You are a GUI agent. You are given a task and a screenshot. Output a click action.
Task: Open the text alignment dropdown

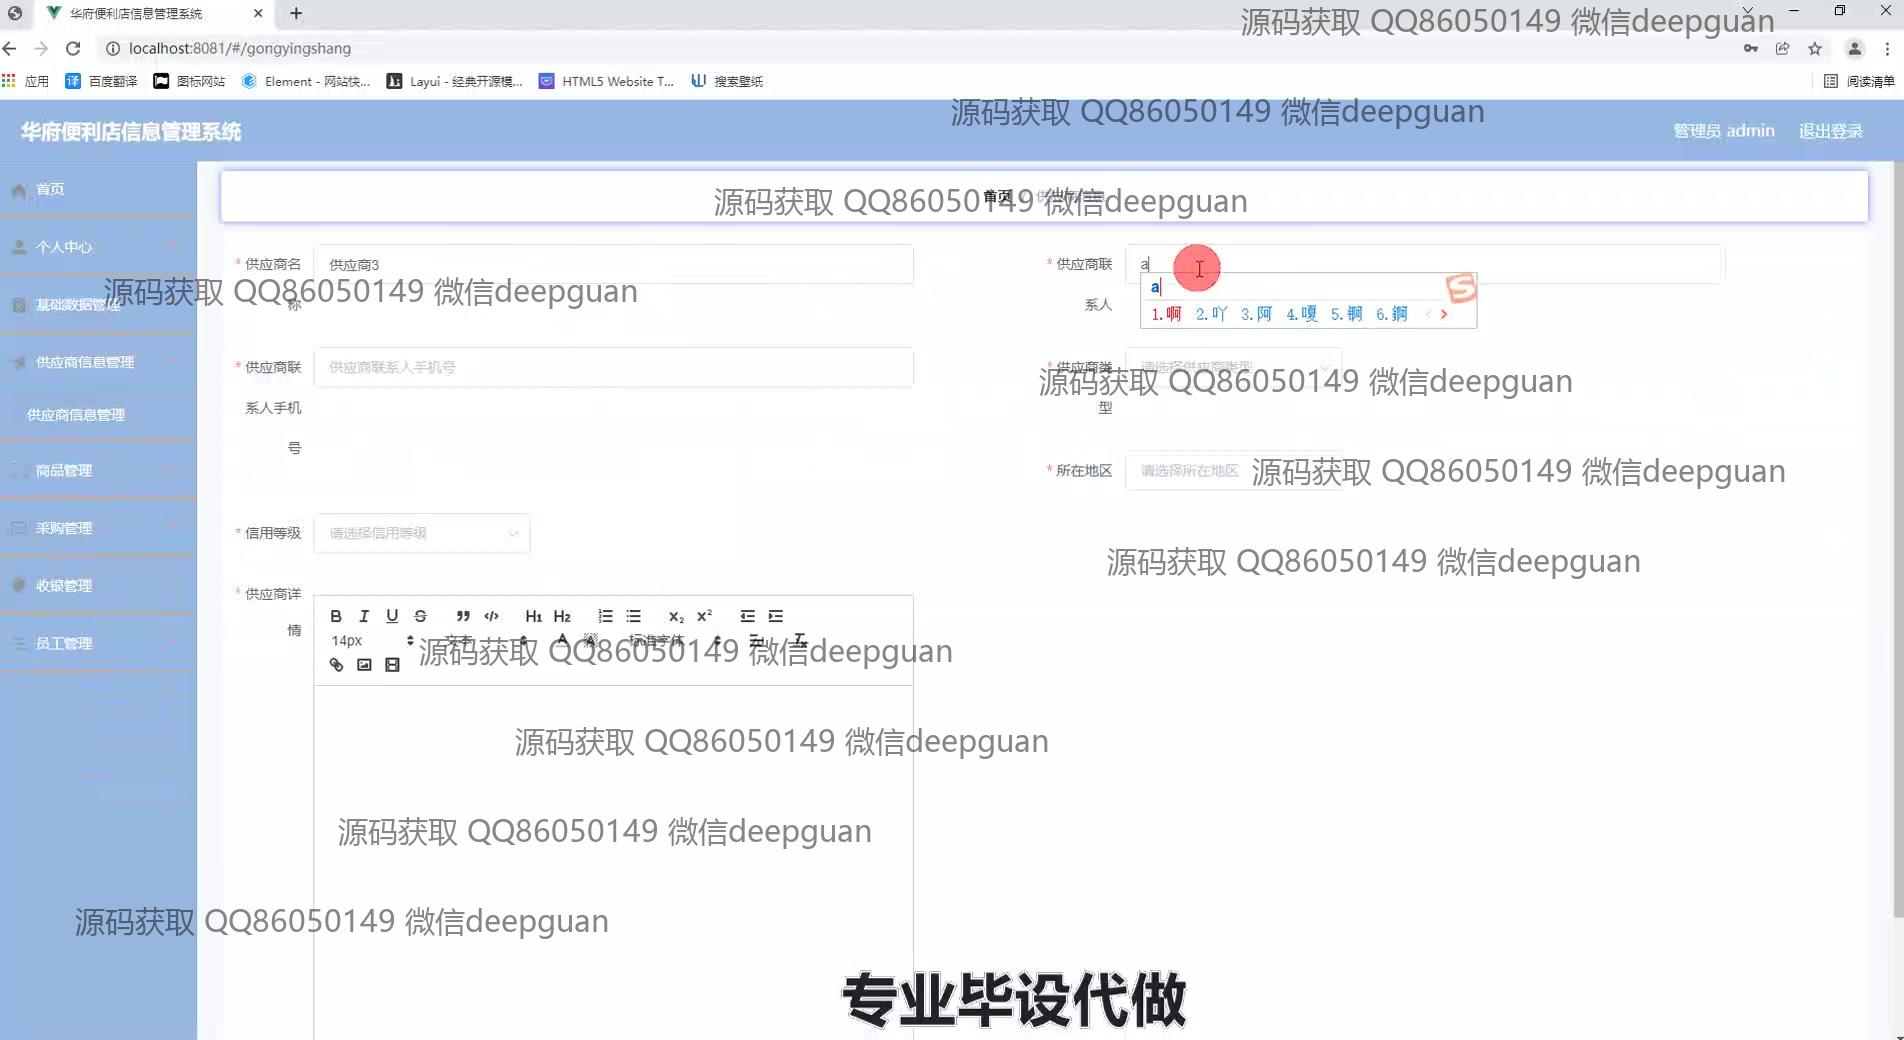756,640
